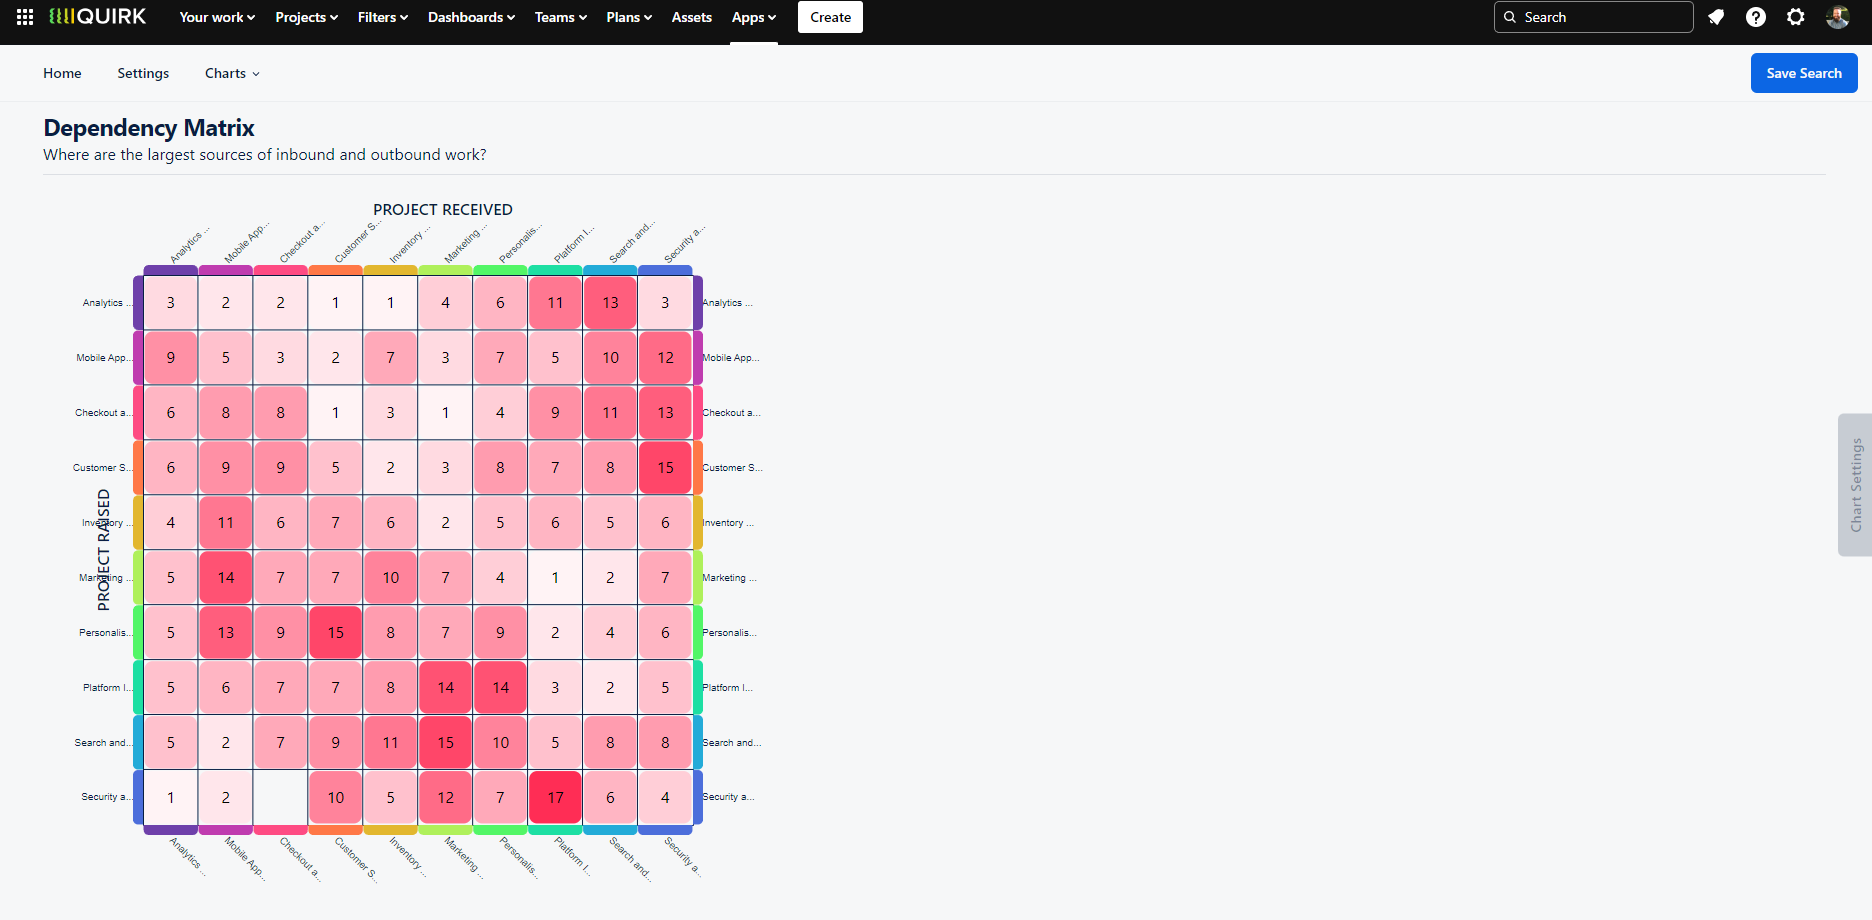The height and width of the screenshot is (920, 1872).
Task: Switch to the Settings tab
Action: click(143, 73)
